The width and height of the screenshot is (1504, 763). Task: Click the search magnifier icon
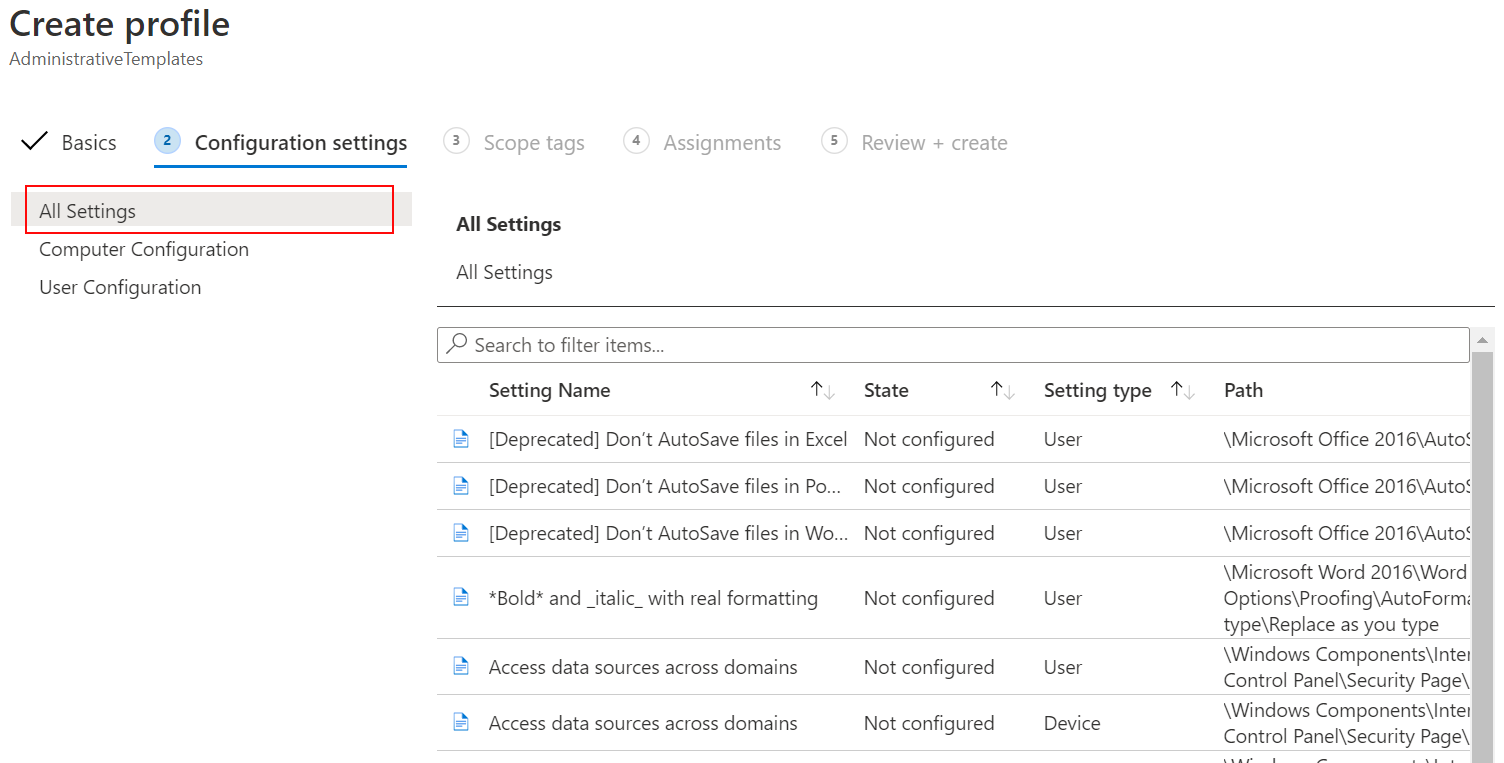pyautogui.click(x=457, y=344)
